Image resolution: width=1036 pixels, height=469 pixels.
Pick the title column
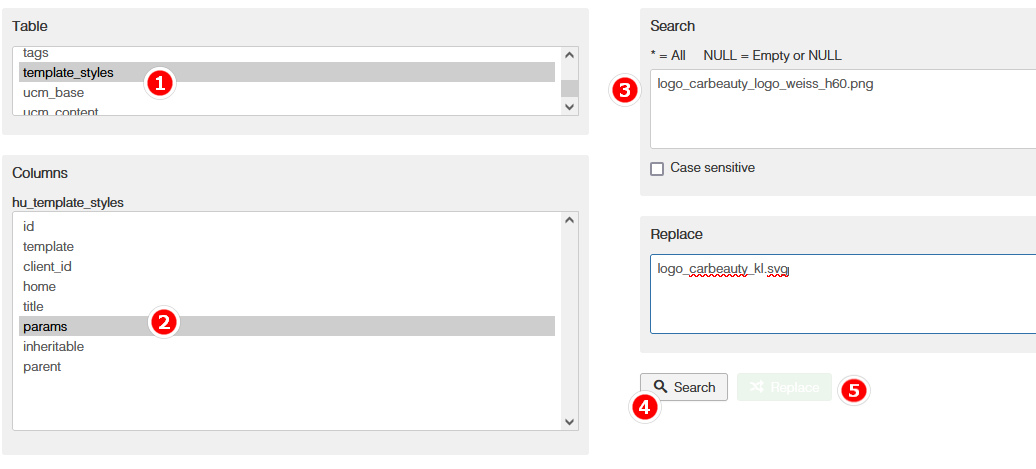click(x=33, y=306)
